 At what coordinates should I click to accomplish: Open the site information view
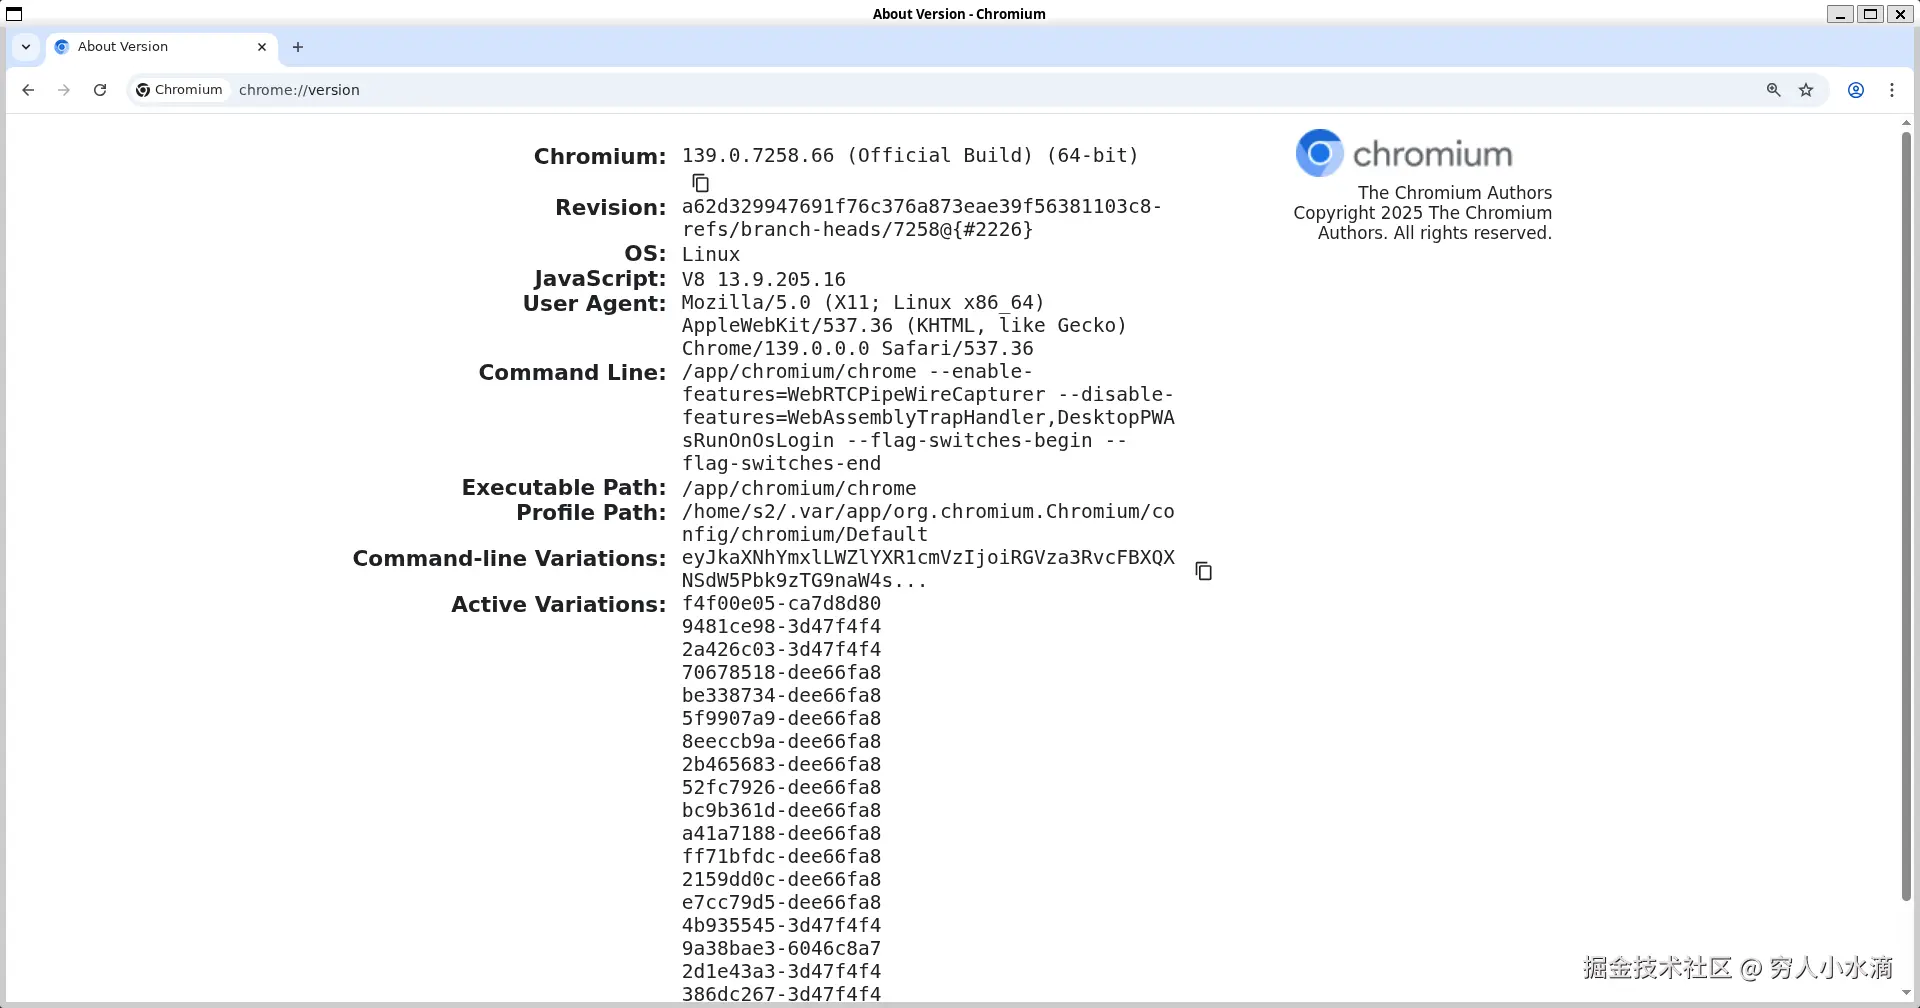[x=180, y=89]
